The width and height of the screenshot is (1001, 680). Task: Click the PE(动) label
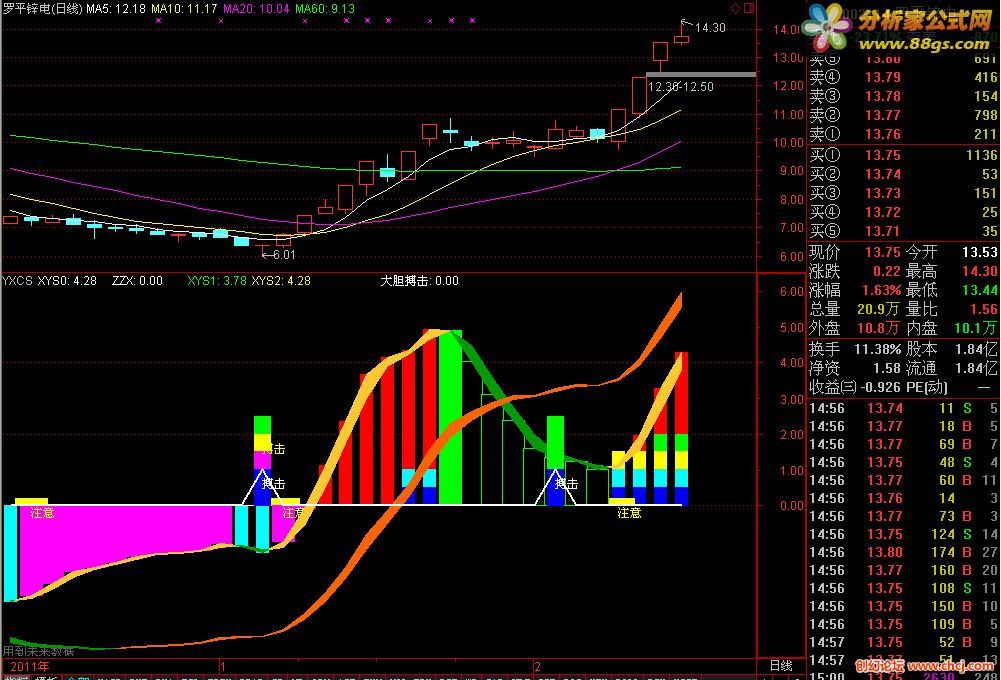click(927, 388)
